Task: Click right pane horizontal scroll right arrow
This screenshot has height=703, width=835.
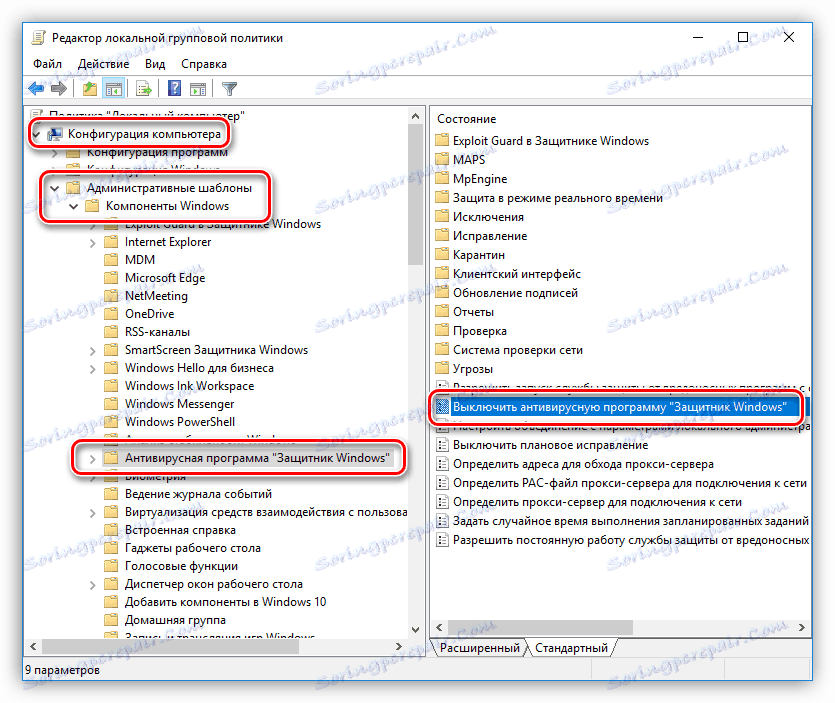Action: coord(801,628)
